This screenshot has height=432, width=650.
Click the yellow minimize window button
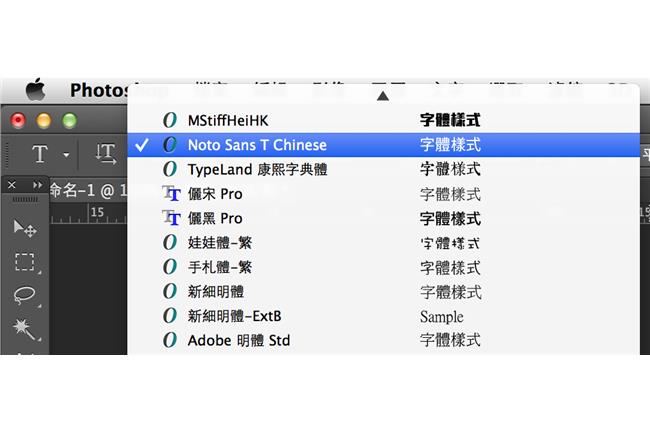44,121
